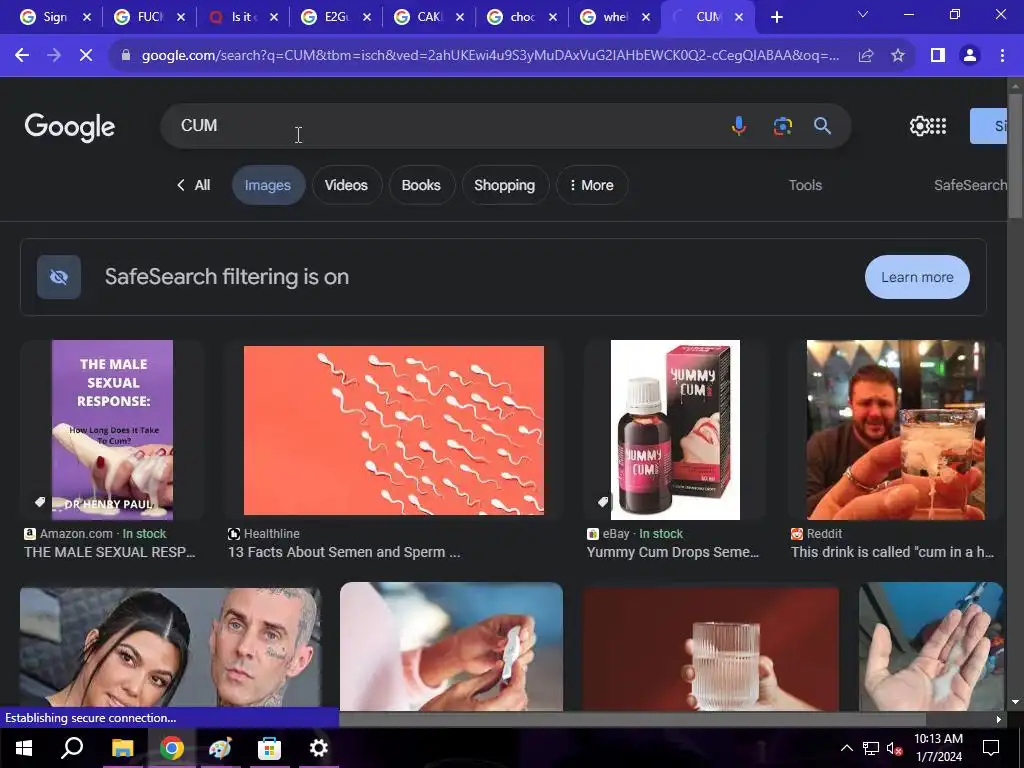Close the "E2G" browser tab
This screenshot has height=768, width=1024.
point(366,17)
